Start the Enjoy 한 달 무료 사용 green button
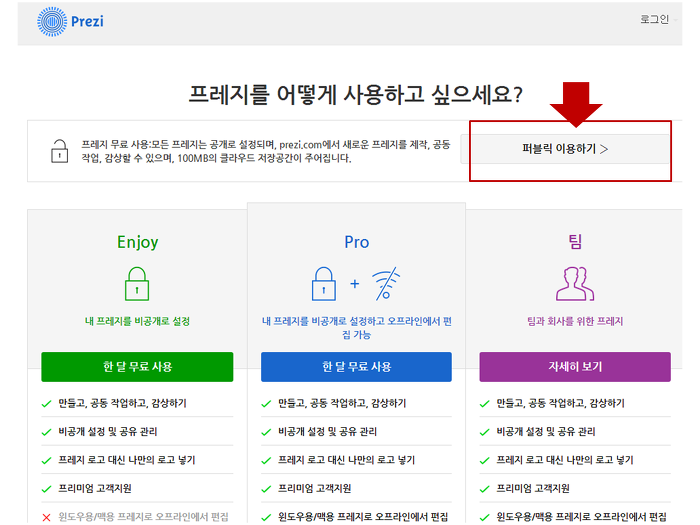The width and height of the screenshot is (700, 525). click(137, 367)
